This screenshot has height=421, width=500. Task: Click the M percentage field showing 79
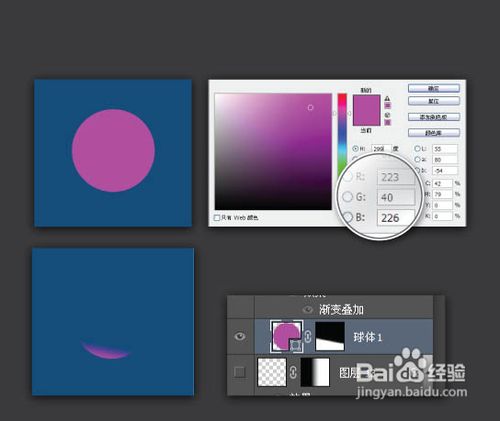pyautogui.click(x=443, y=194)
